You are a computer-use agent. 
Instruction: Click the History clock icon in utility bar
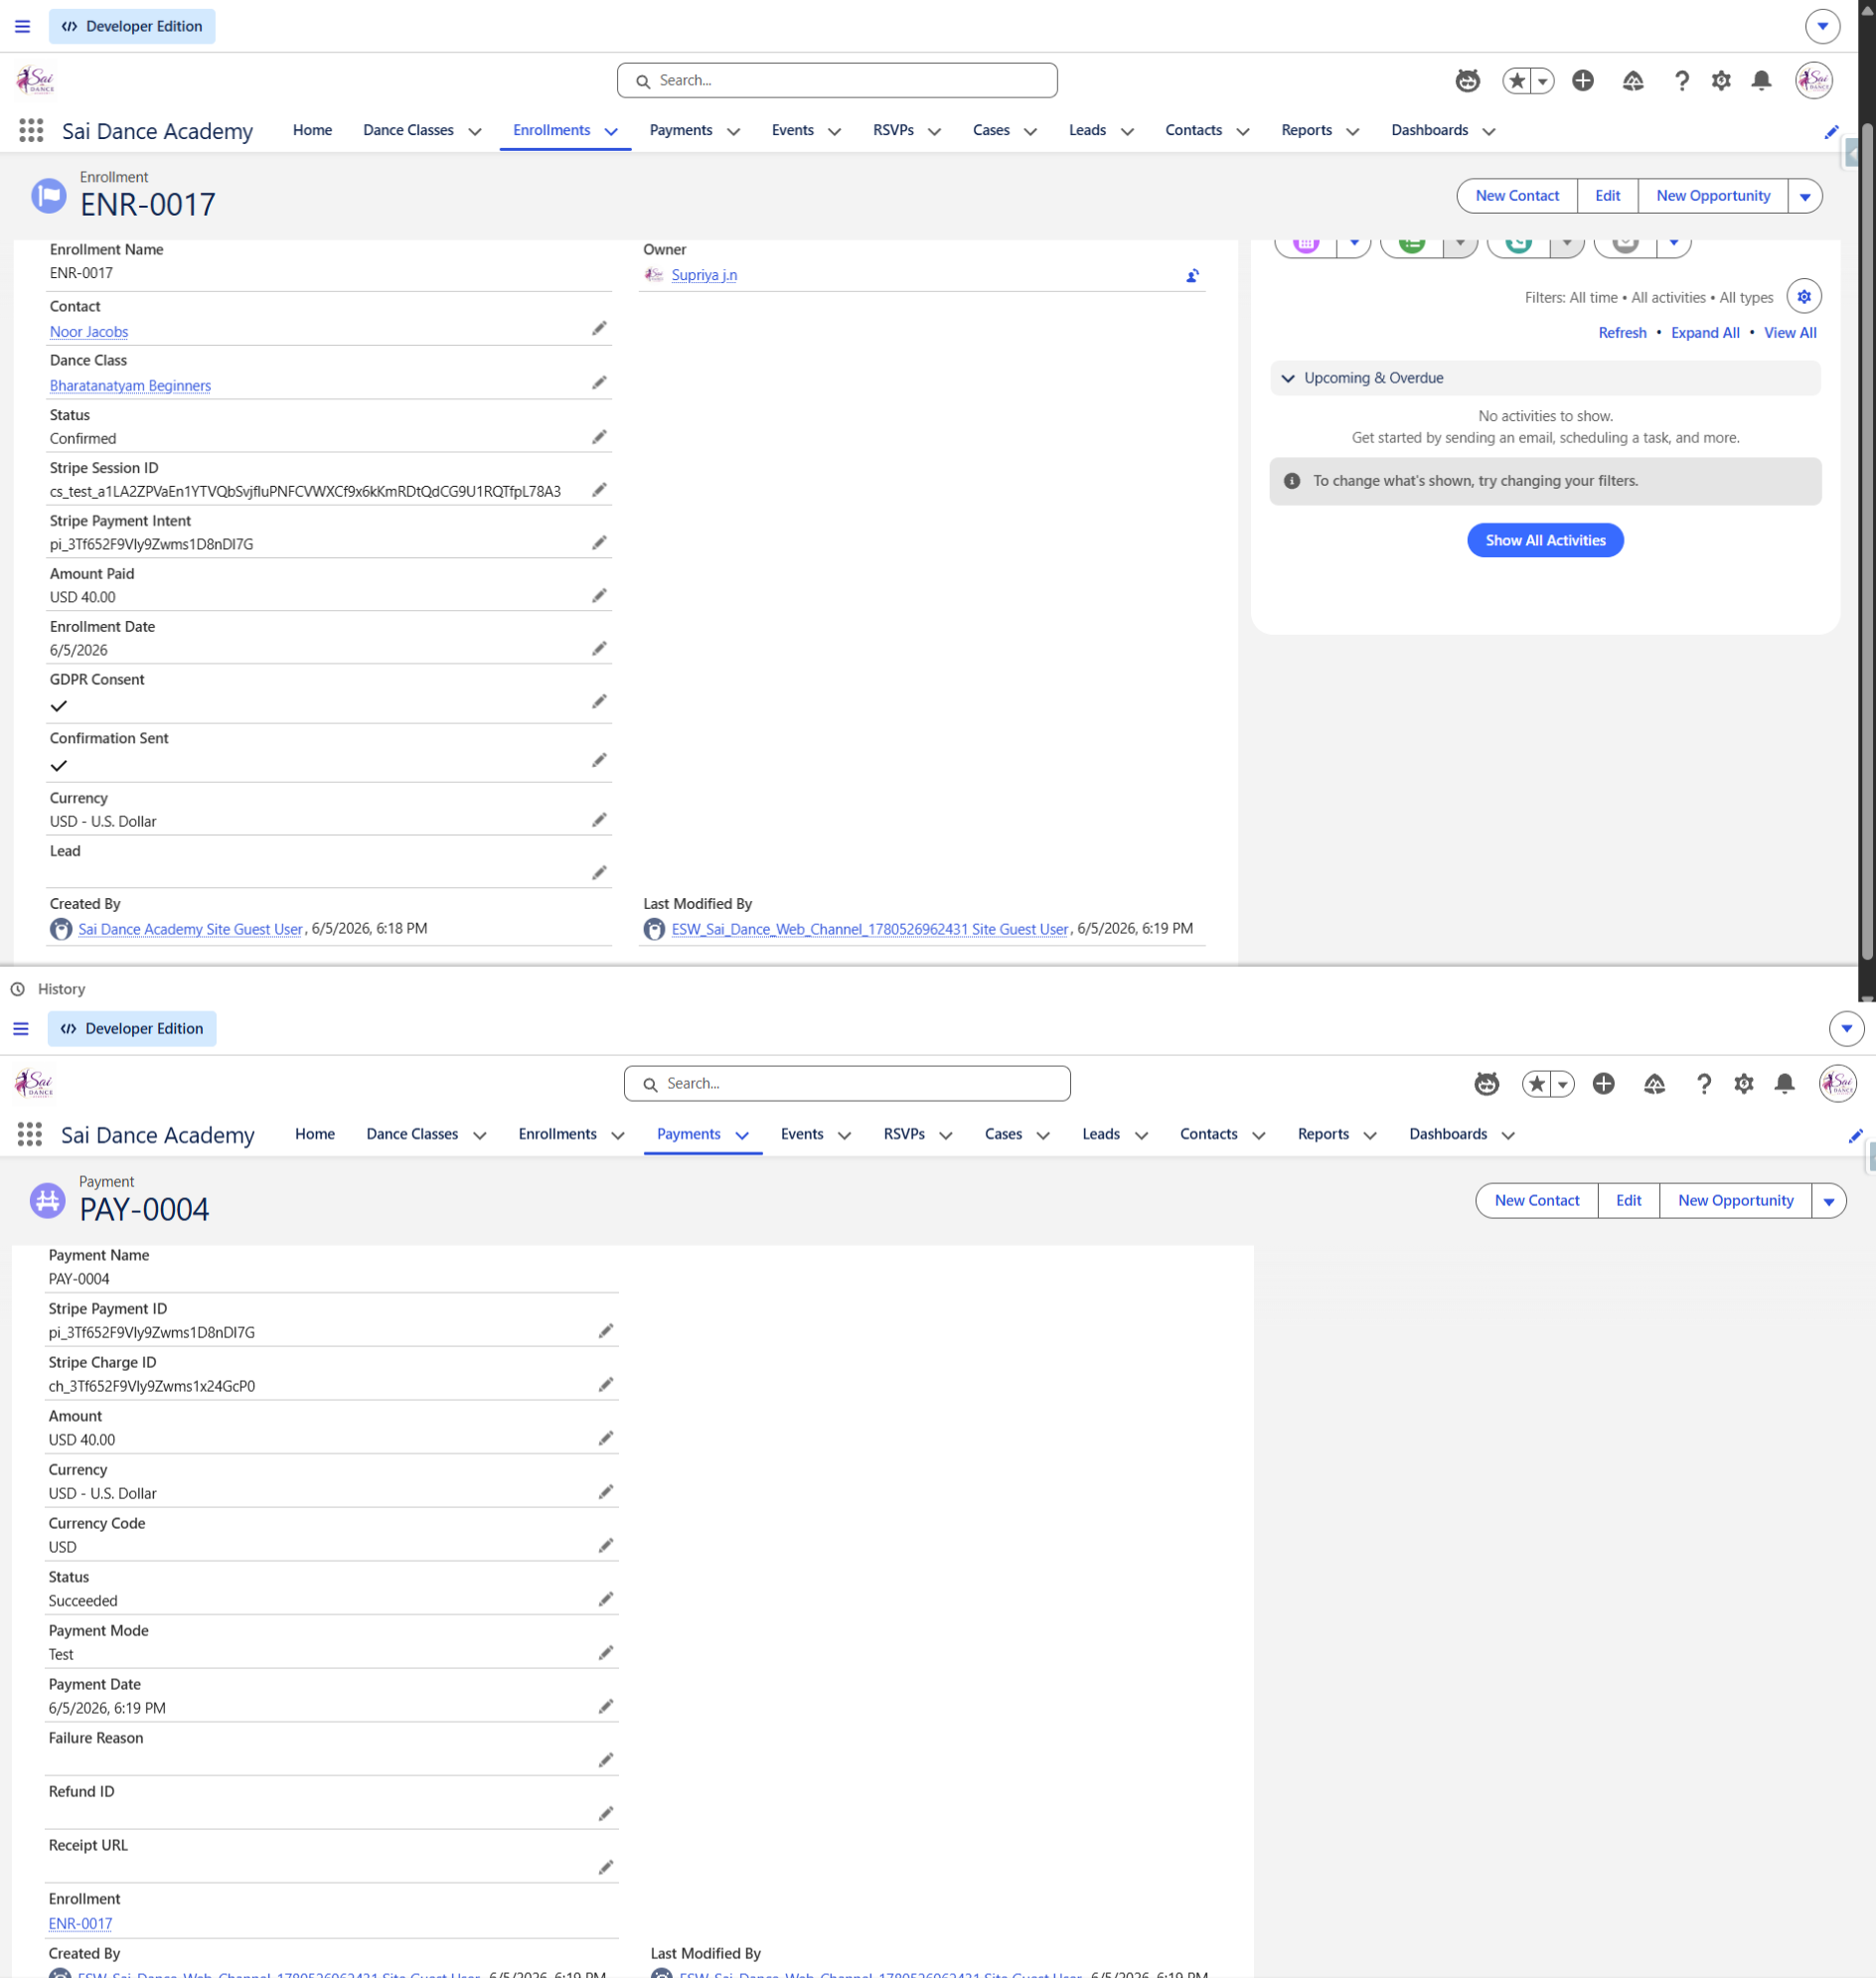[x=18, y=989]
